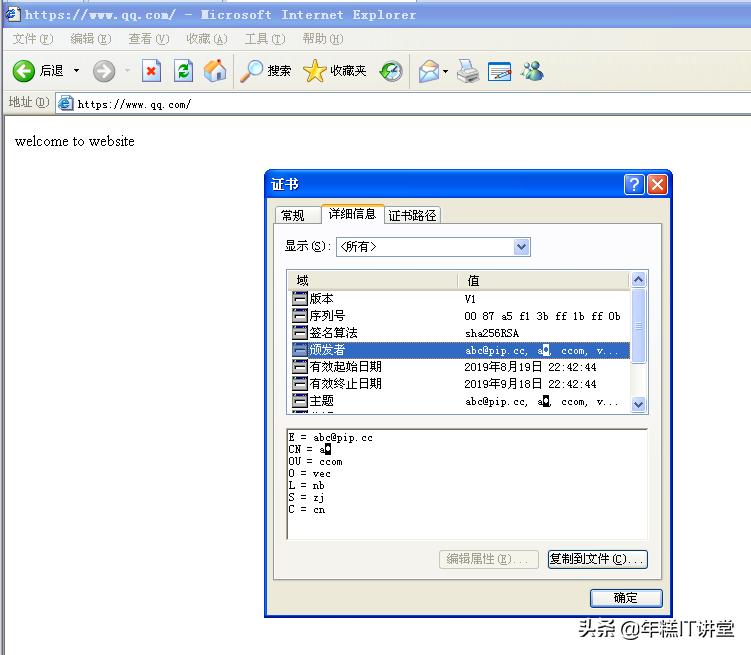Click the IE page icon in address bar

click(x=66, y=103)
